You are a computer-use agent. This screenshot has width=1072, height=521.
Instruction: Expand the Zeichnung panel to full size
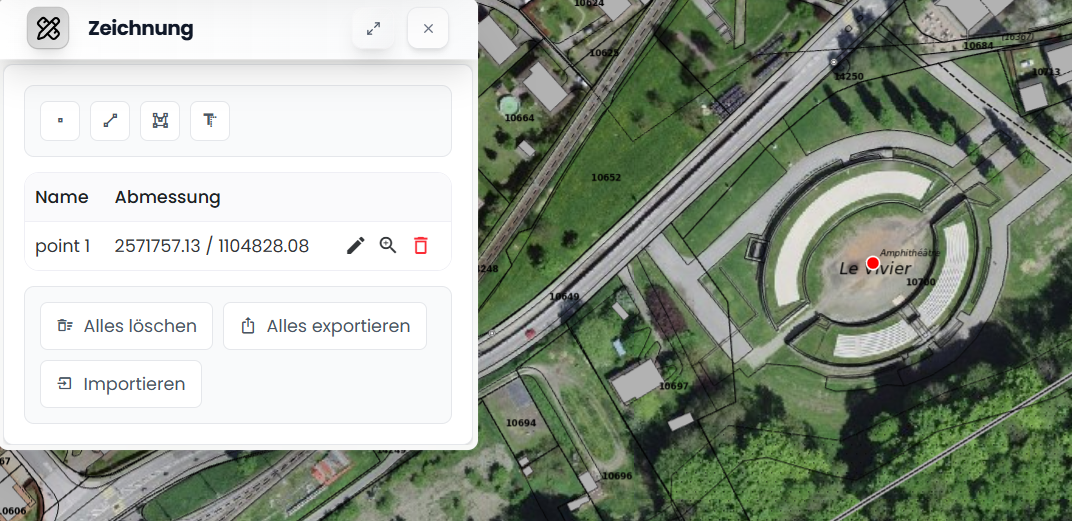point(373,28)
